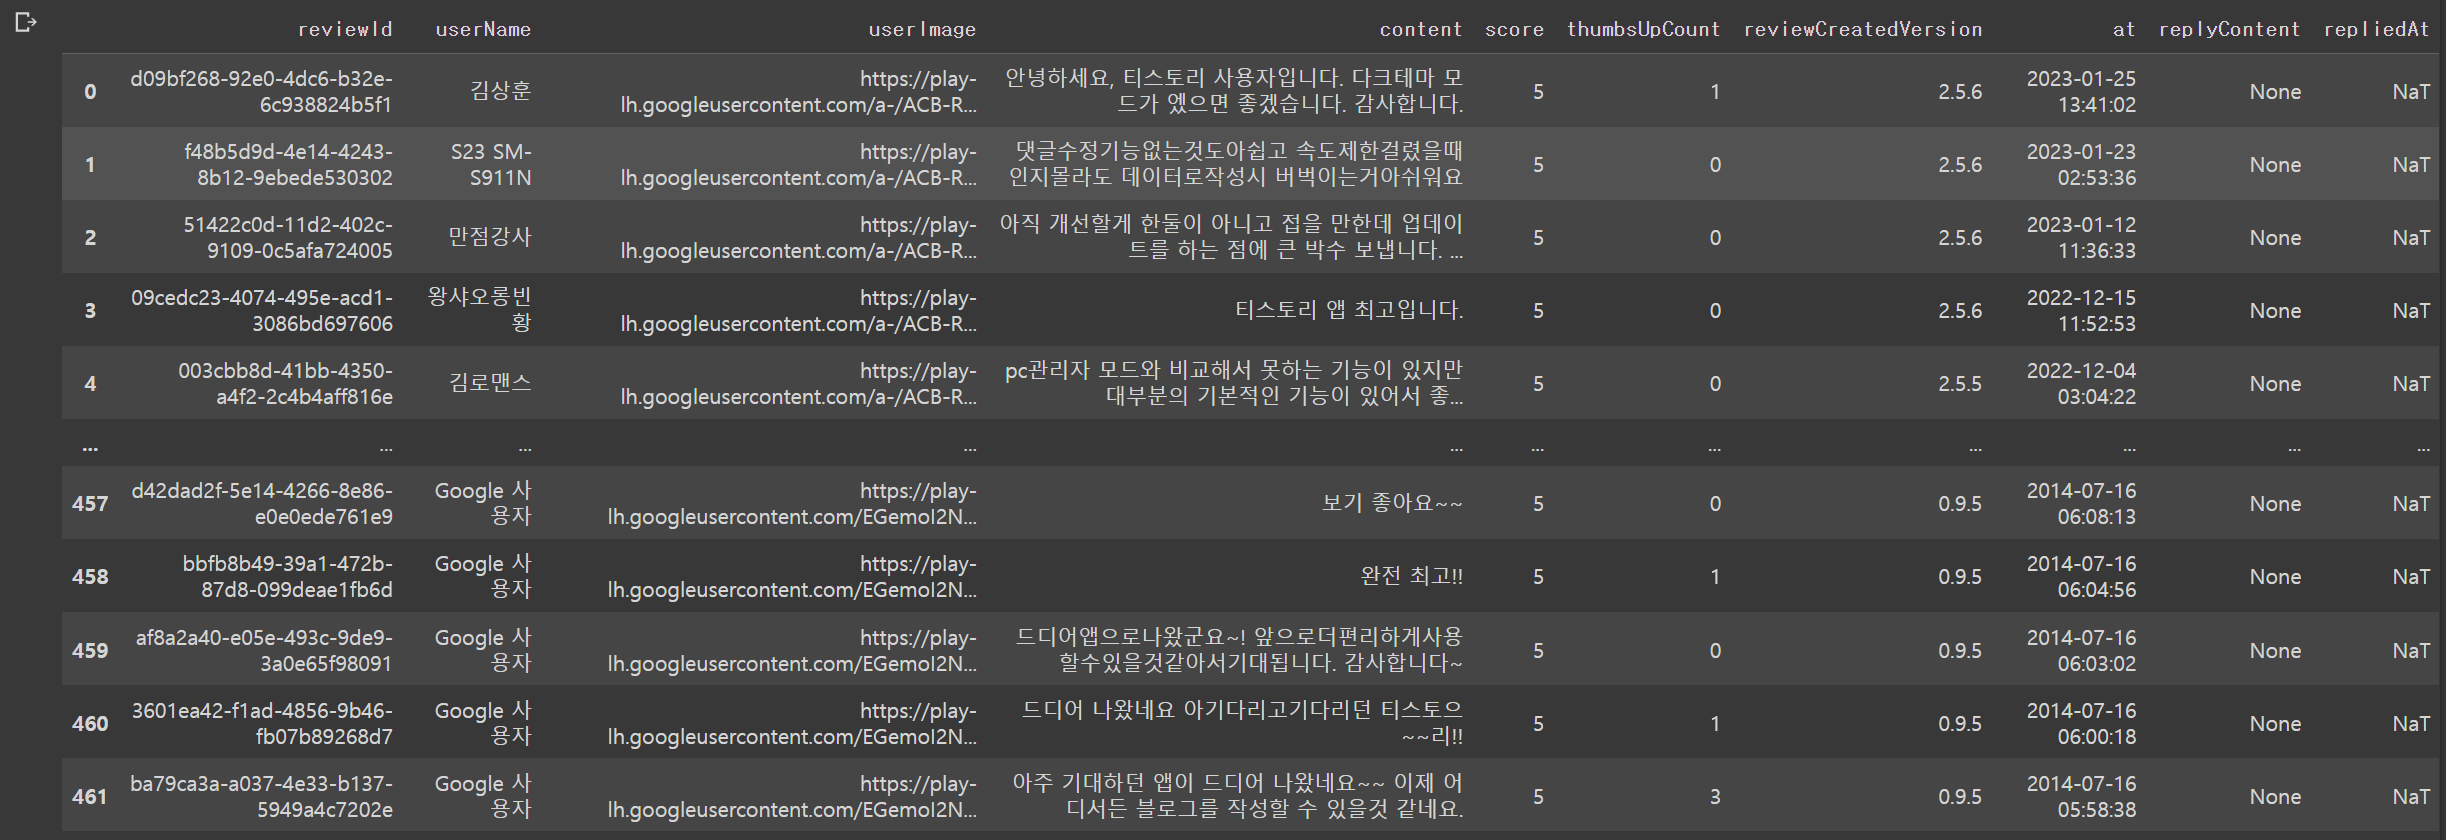This screenshot has width=2446, height=840.
Task: Click timestamp 2014-07-16 06:03:02
Action: tap(2081, 650)
